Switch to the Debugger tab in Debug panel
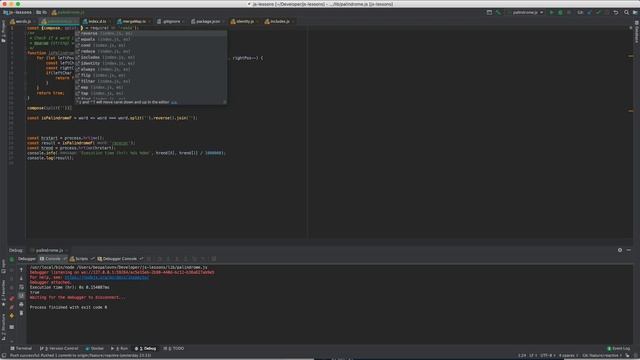The width and height of the screenshot is (640, 360). click(27, 259)
